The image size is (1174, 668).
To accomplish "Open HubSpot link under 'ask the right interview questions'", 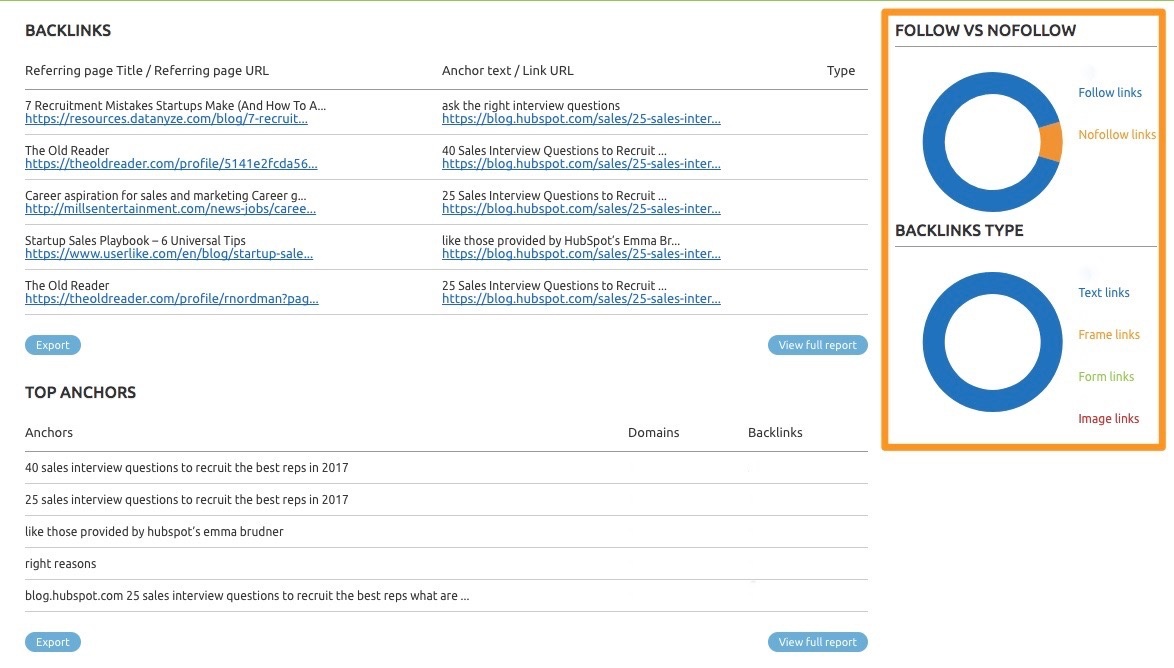I will (x=580, y=119).
